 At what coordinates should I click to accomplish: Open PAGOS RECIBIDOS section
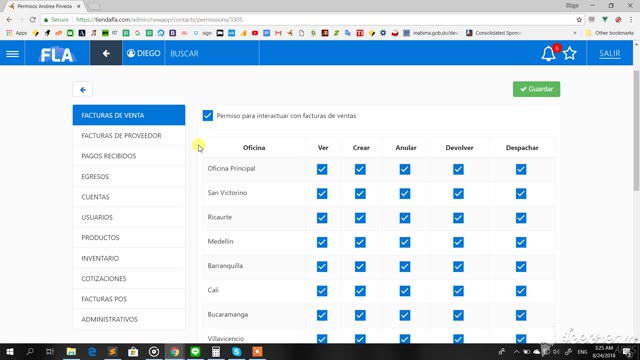[129, 156]
